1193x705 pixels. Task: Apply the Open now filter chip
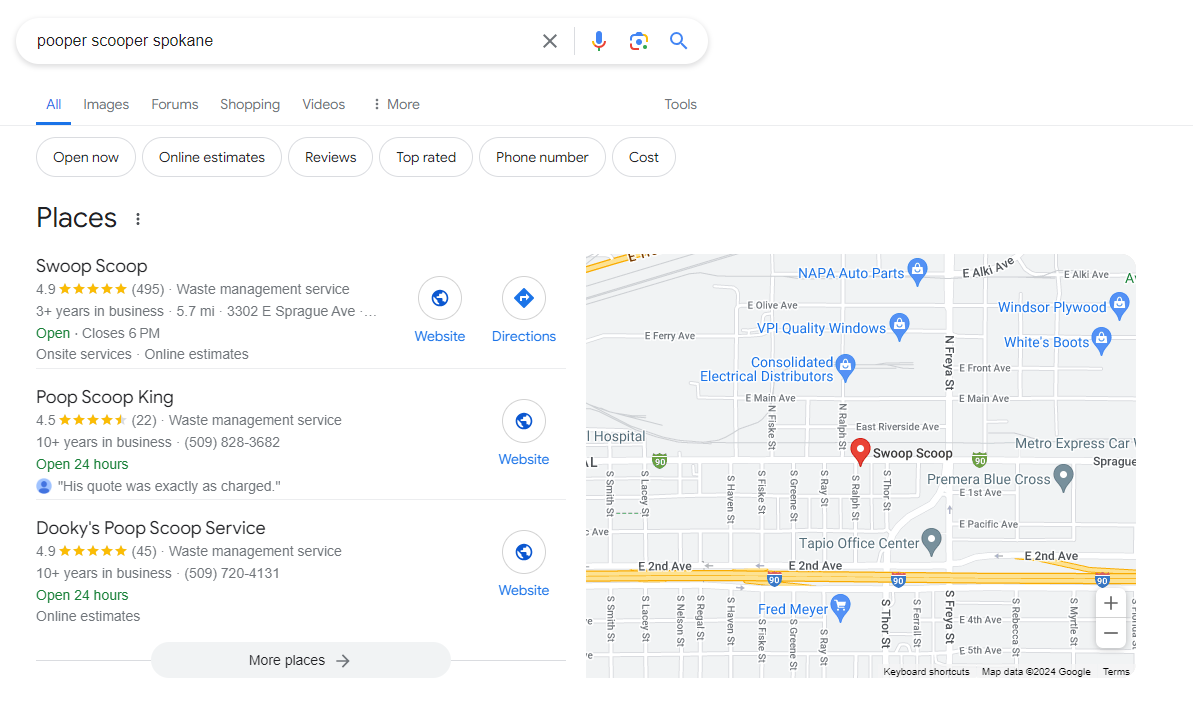86,157
